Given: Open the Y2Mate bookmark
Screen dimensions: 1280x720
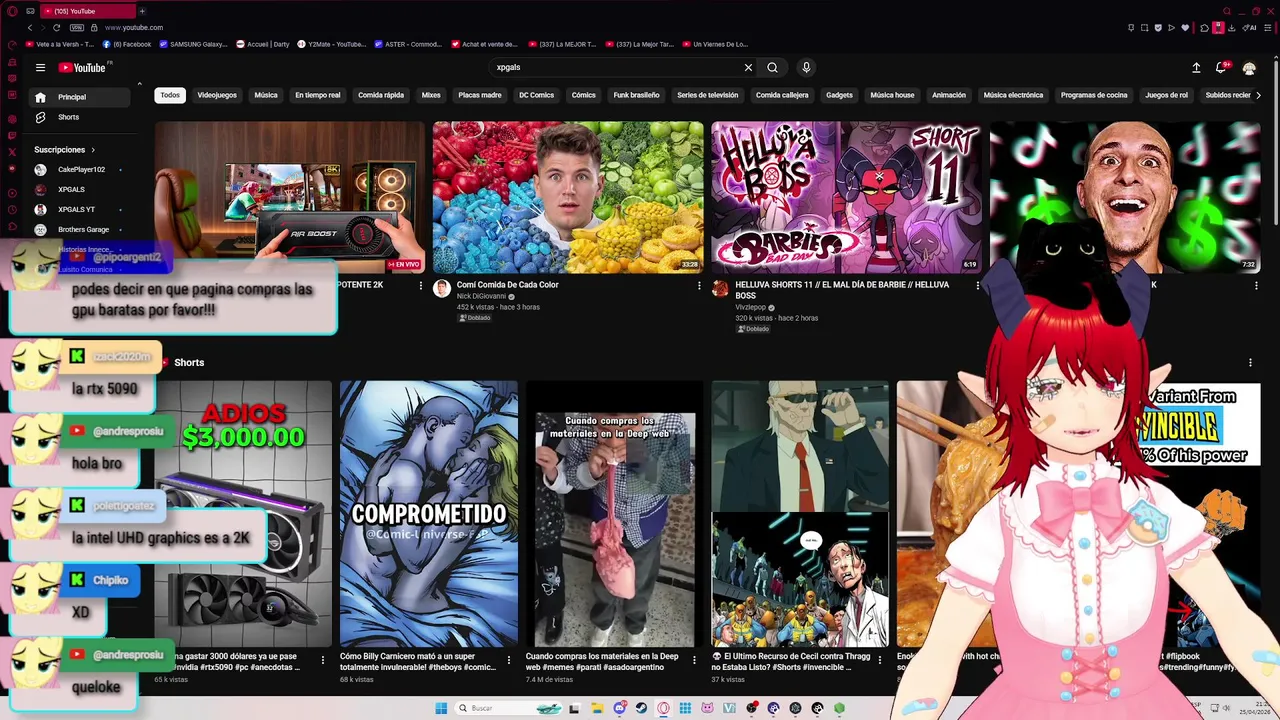Looking at the screenshot, I should click(x=331, y=44).
